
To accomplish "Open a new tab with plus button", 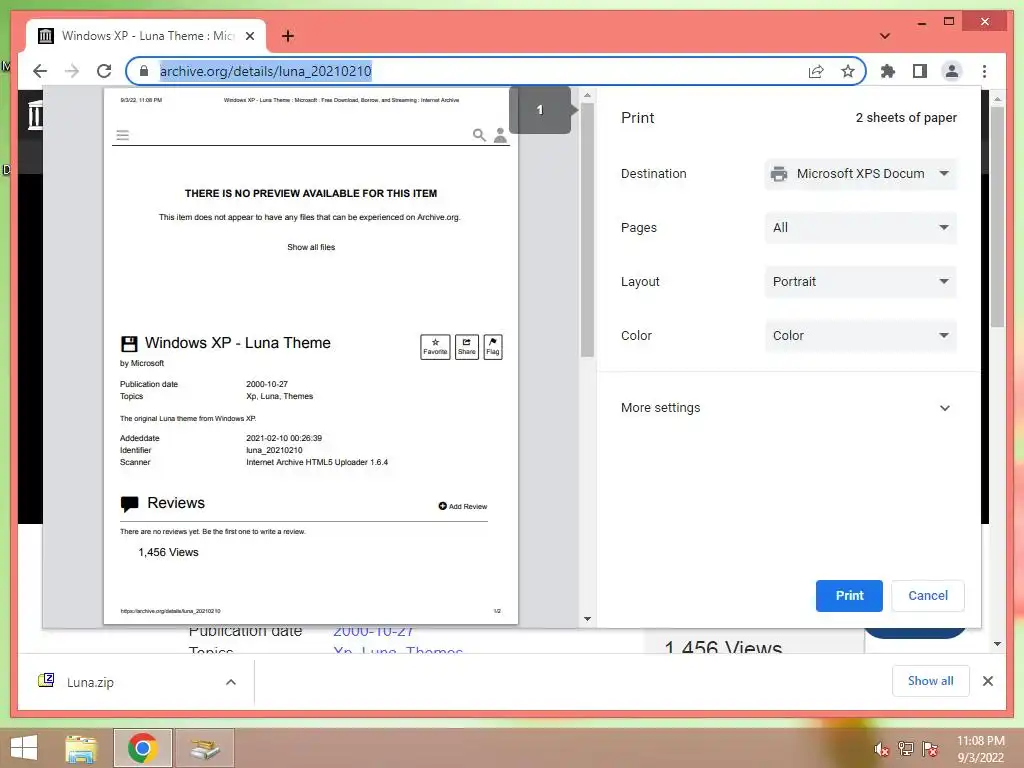I will coord(288,36).
